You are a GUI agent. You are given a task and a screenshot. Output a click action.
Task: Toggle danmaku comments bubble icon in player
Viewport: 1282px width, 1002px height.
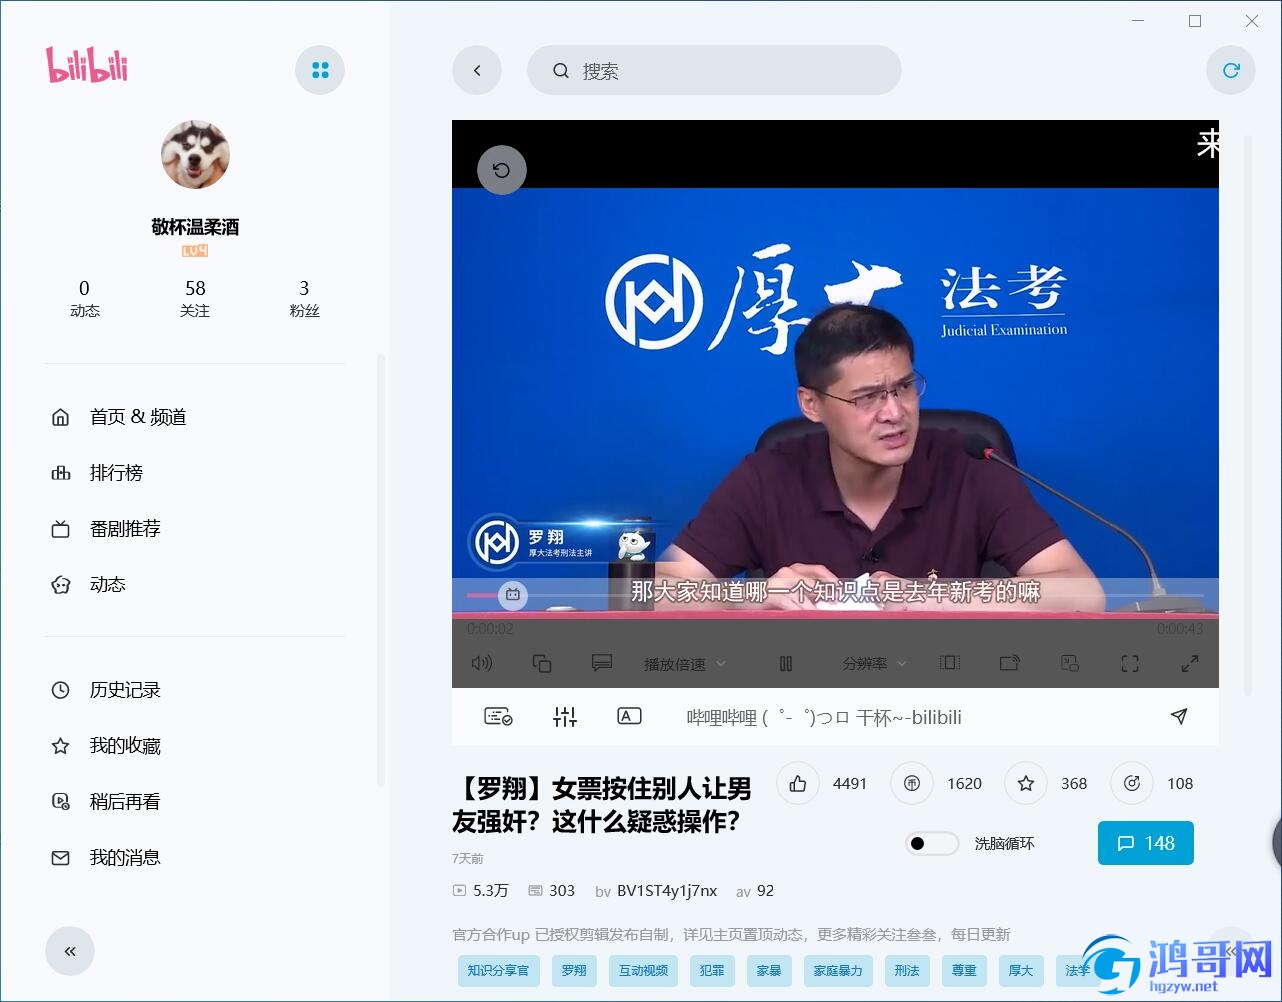click(x=602, y=663)
